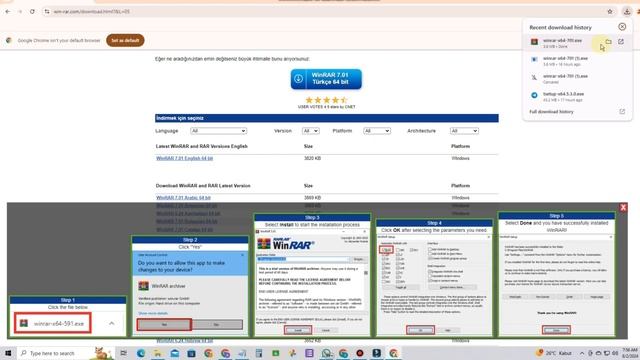The image size is (640, 360).
Task: Launch Microsoft Edge from the taskbar
Action: tap(141, 353)
